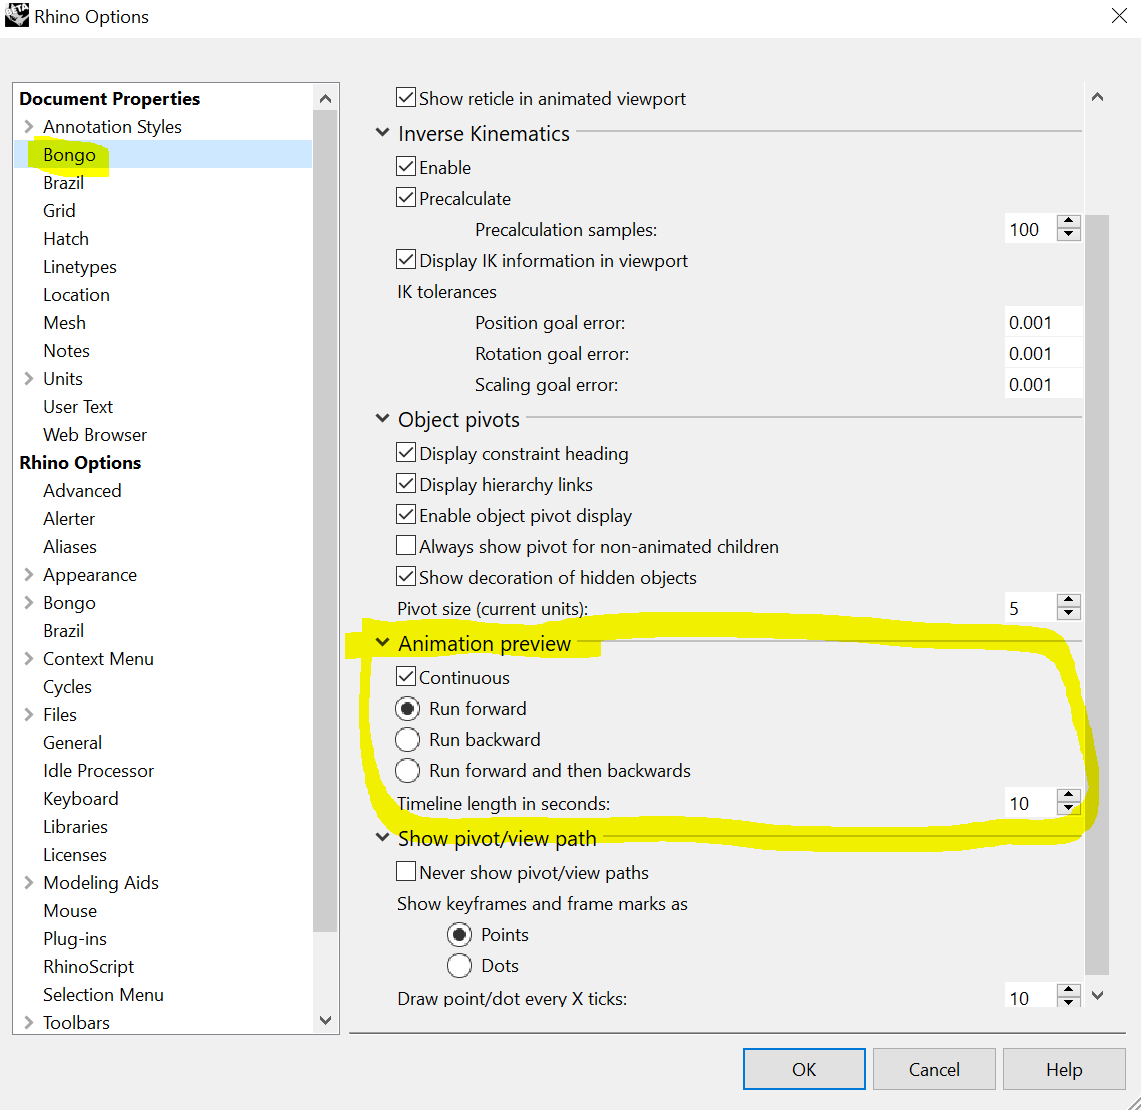Open the Advanced options page
This screenshot has height=1110, width=1141.
coord(82,491)
